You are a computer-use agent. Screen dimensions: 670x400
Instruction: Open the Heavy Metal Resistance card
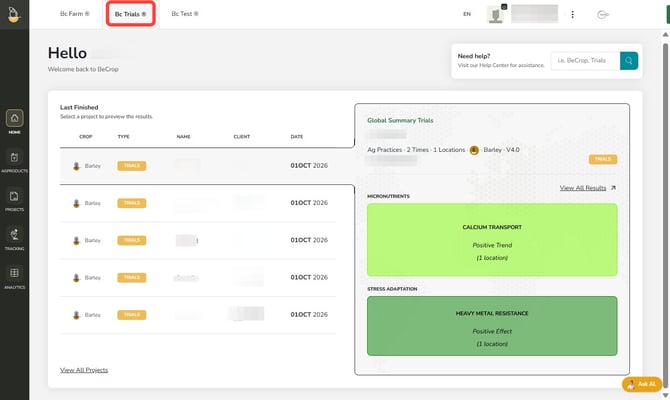[492, 326]
